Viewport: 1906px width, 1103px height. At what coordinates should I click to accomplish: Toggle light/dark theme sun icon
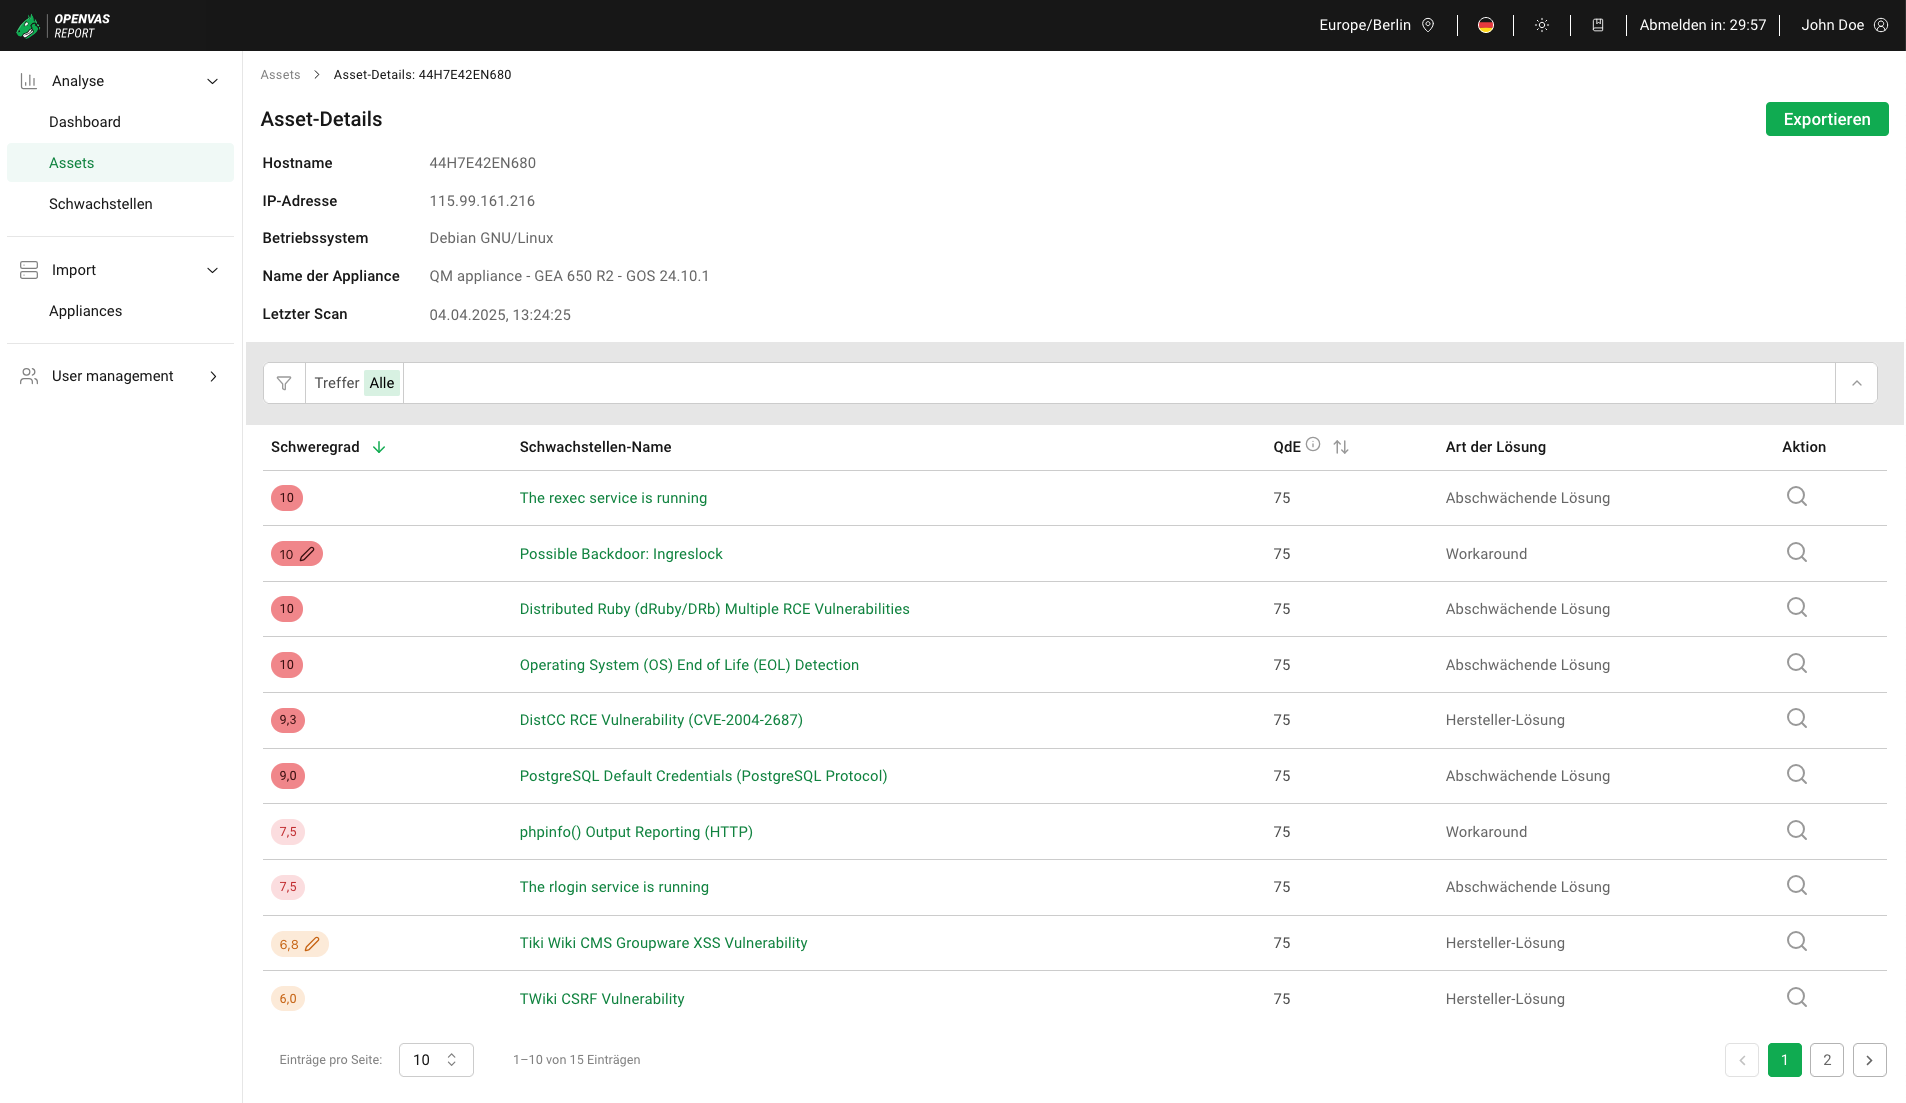[1542, 25]
